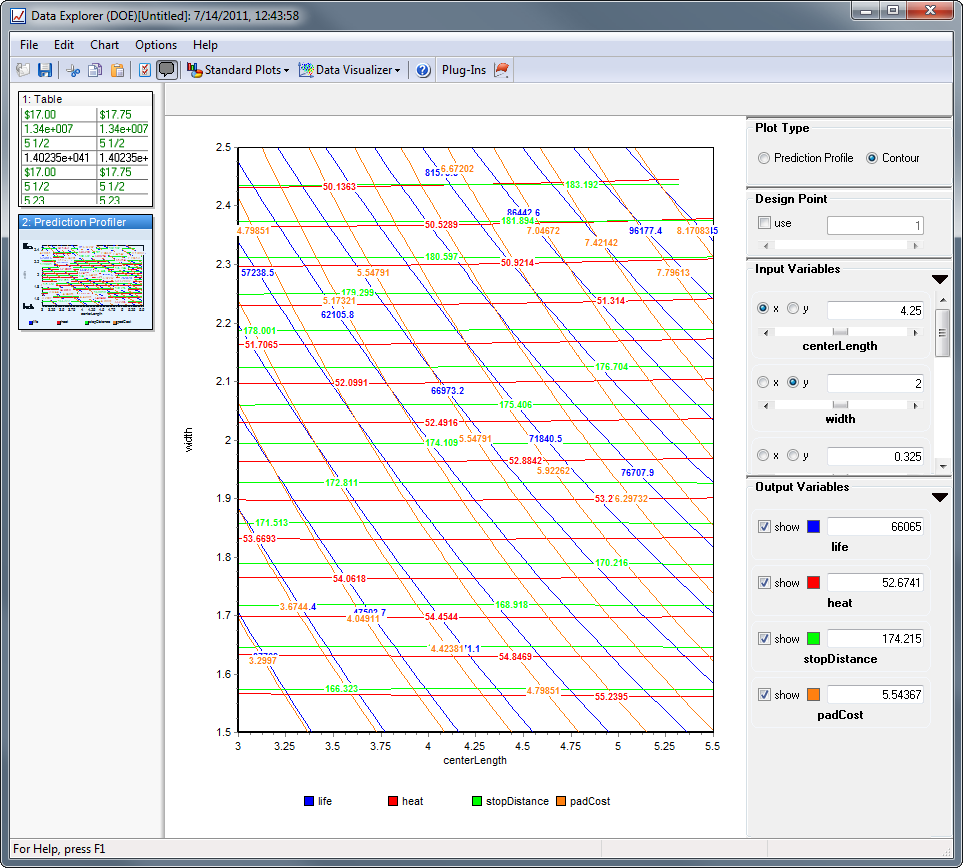963x868 pixels.
Task: Open the Chart menu
Action: [x=104, y=45]
